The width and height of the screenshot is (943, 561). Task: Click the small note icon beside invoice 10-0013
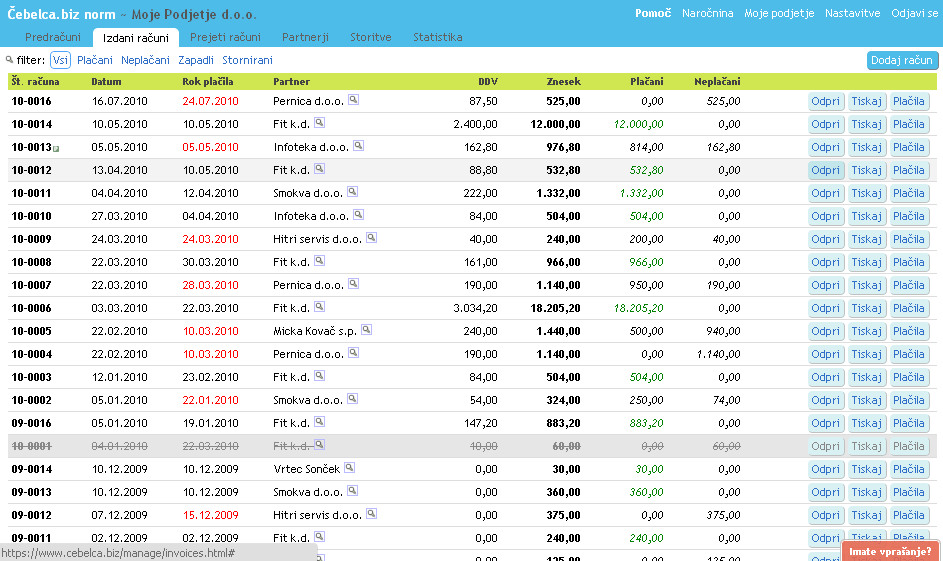click(56, 149)
